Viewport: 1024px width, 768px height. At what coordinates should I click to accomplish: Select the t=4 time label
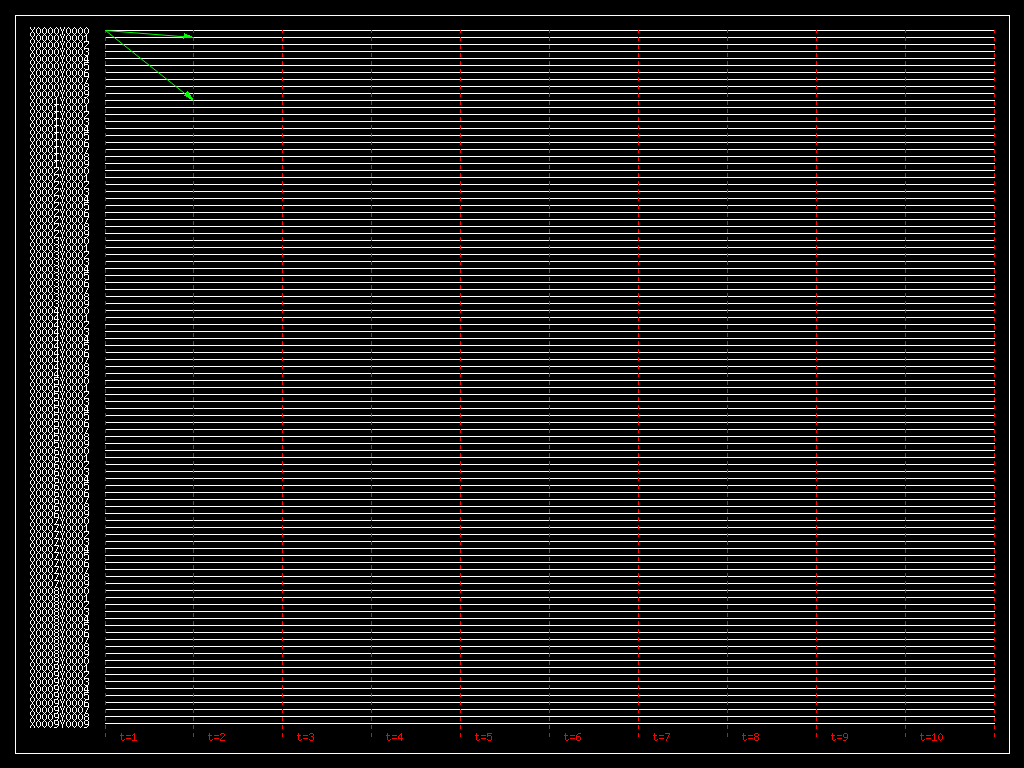[x=395, y=738]
